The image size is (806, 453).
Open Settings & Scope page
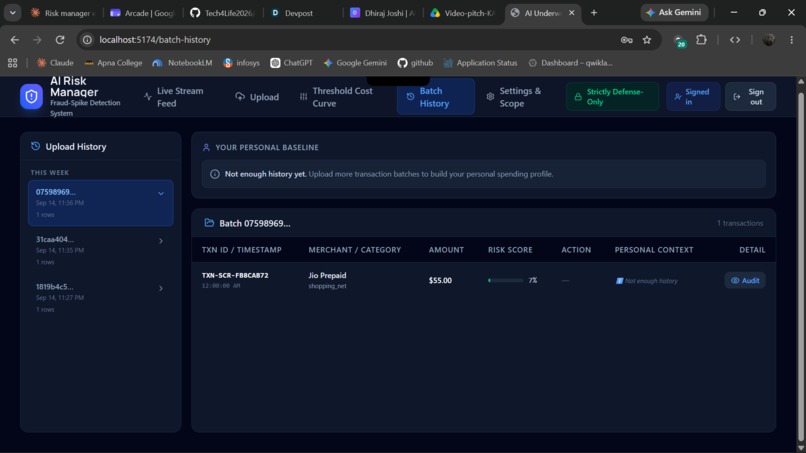[x=514, y=97]
